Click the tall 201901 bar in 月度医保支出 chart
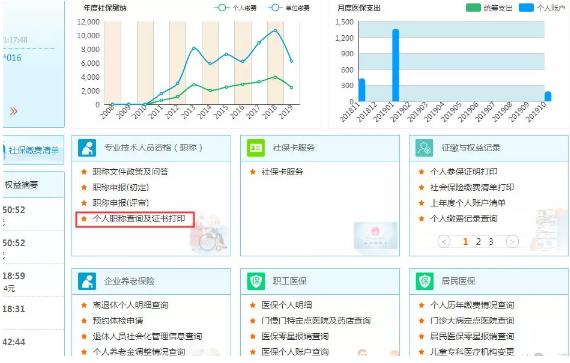Image resolution: width=570 pixels, height=363 pixels. tap(396, 65)
